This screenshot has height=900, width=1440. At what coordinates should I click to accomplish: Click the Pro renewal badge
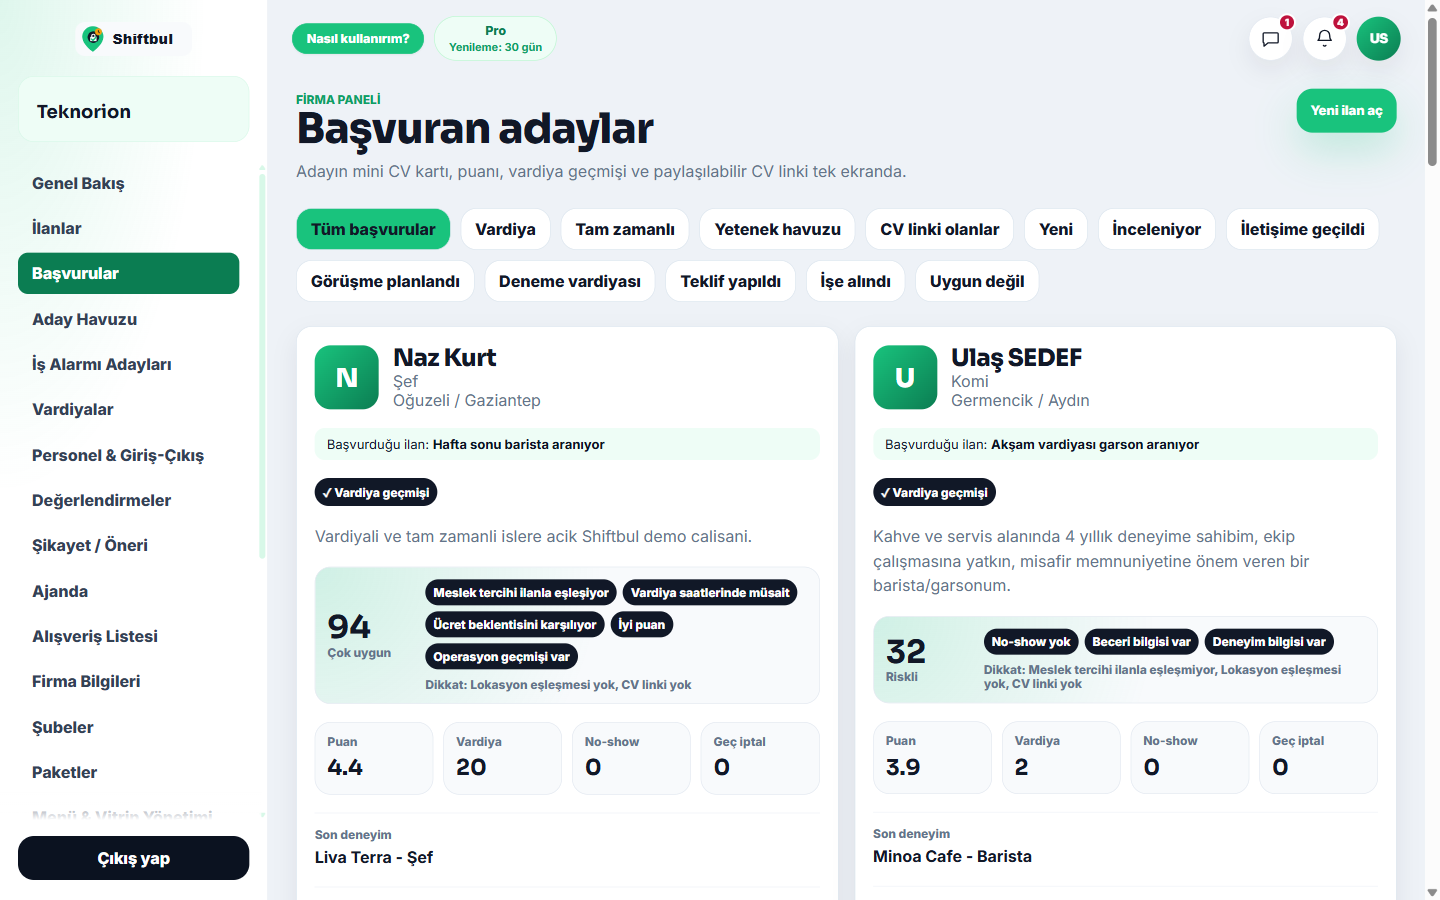pyautogui.click(x=495, y=39)
